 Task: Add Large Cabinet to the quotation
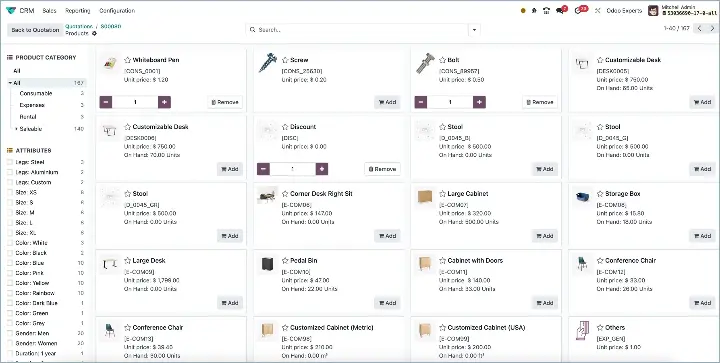coord(545,236)
